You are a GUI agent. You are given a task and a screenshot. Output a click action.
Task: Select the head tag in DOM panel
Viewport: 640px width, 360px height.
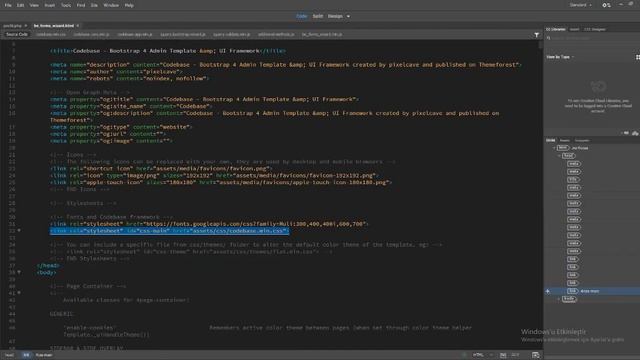point(568,156)
